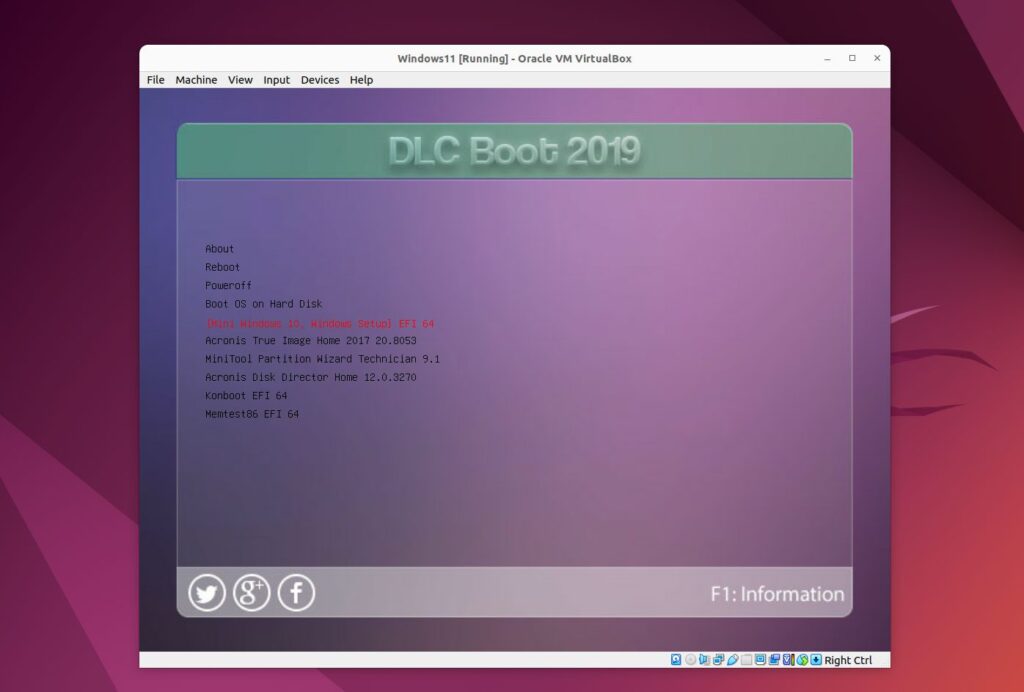Open the Input menu
This screenshot has height=692, width=1024.
276,80
